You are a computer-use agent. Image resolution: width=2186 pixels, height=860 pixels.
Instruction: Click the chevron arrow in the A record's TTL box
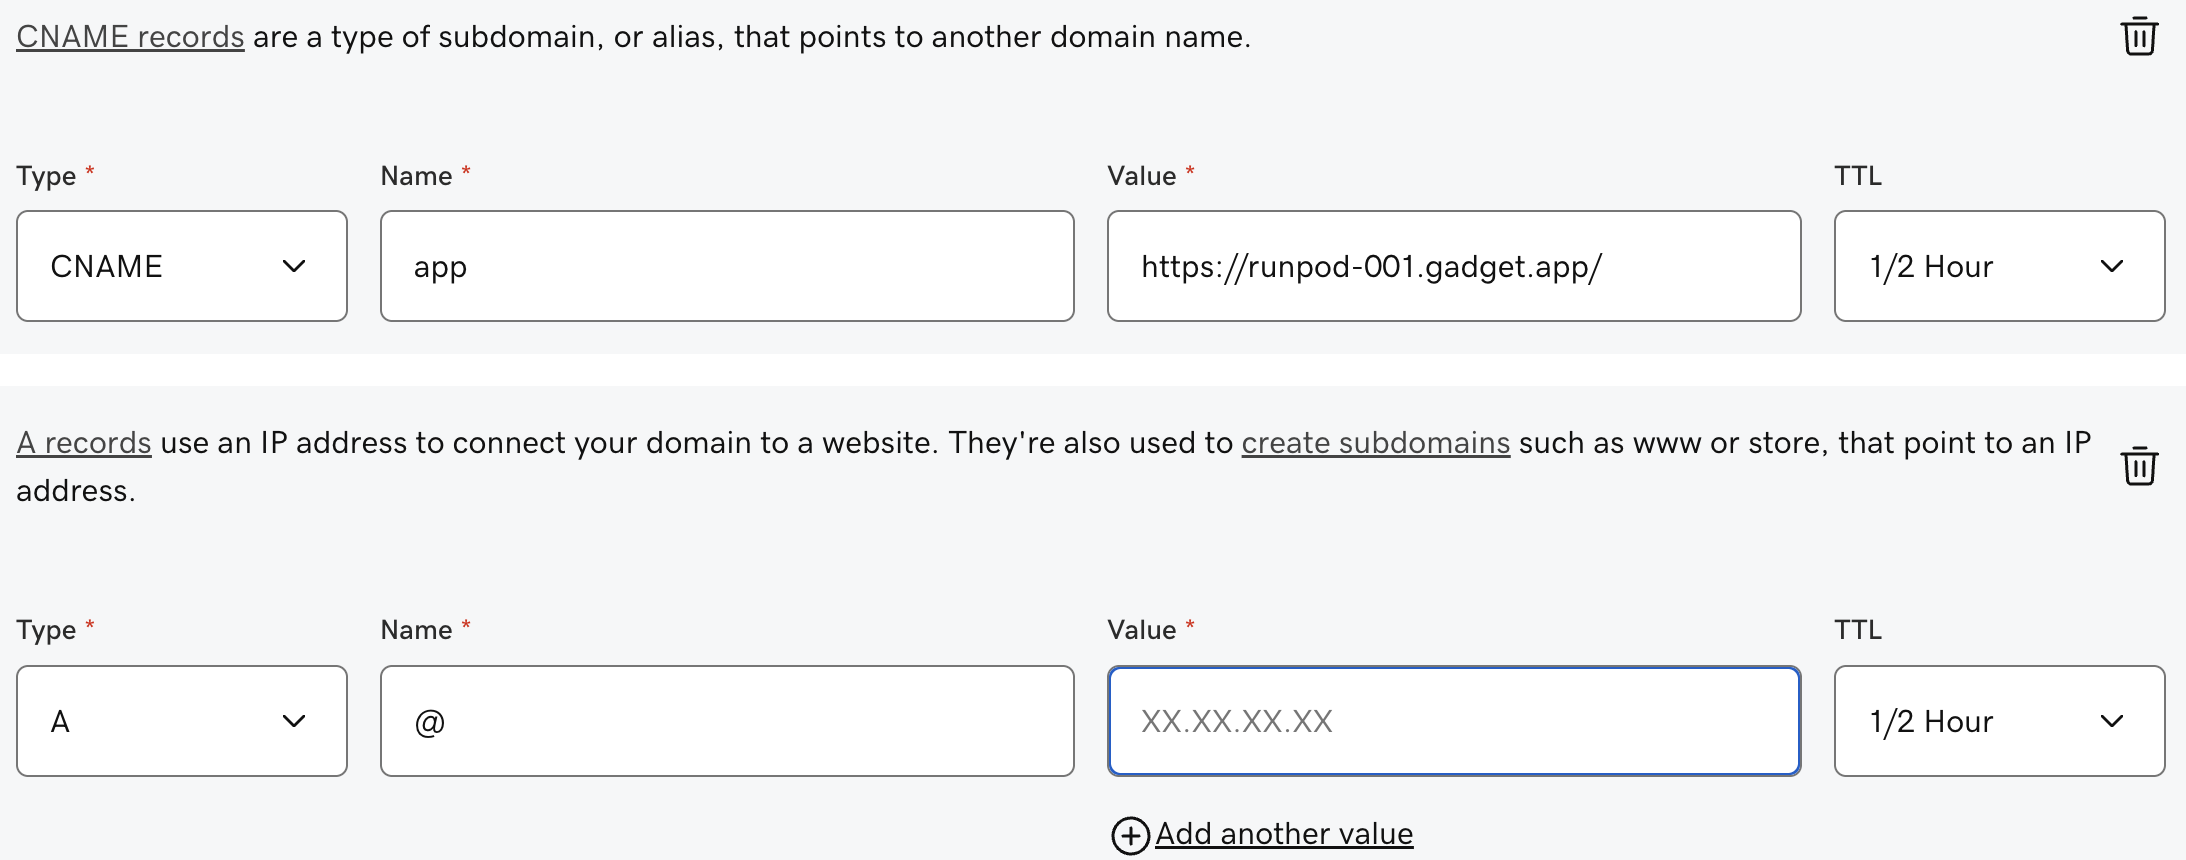tap(2112, 721)
